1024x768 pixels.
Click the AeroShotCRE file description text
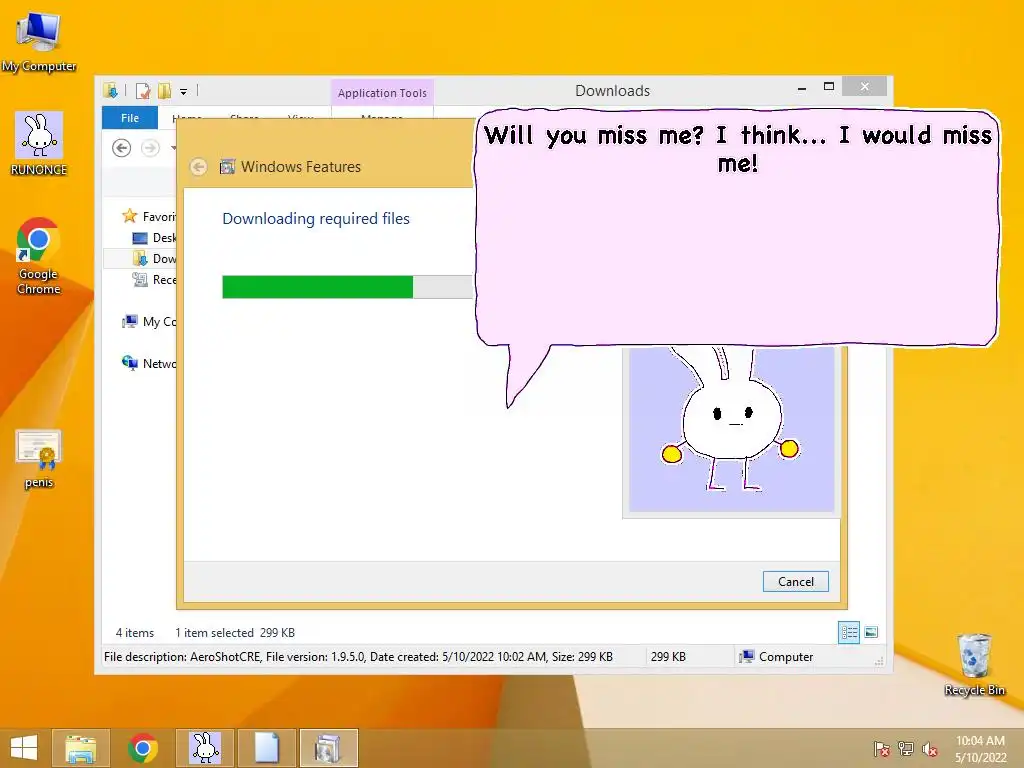click(359, 657)
